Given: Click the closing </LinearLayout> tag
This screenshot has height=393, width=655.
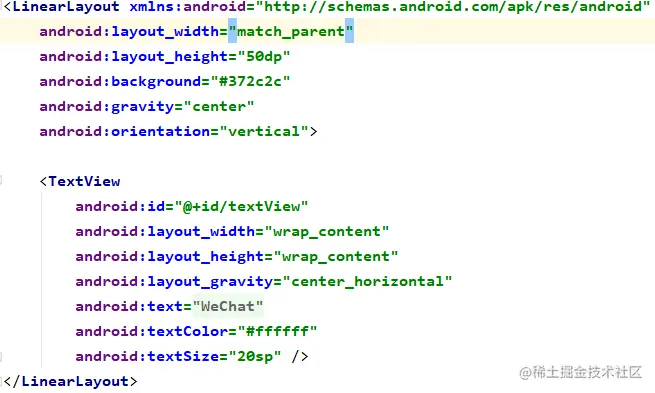Looking at the screenshot, I should pos(70,381).
